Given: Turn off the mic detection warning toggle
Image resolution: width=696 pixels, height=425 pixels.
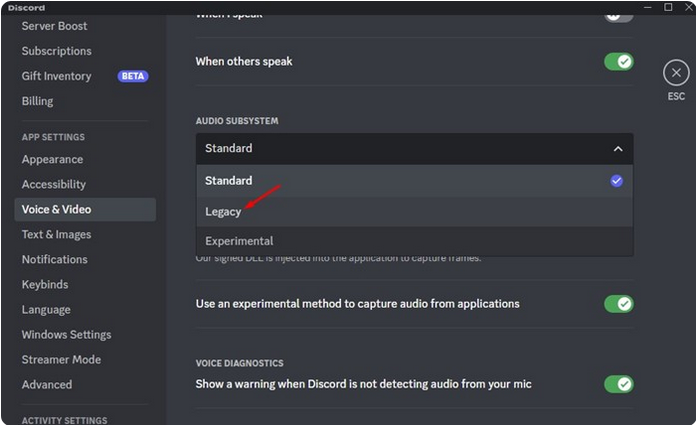Looking at the screenshot, I should pos(618,384).
